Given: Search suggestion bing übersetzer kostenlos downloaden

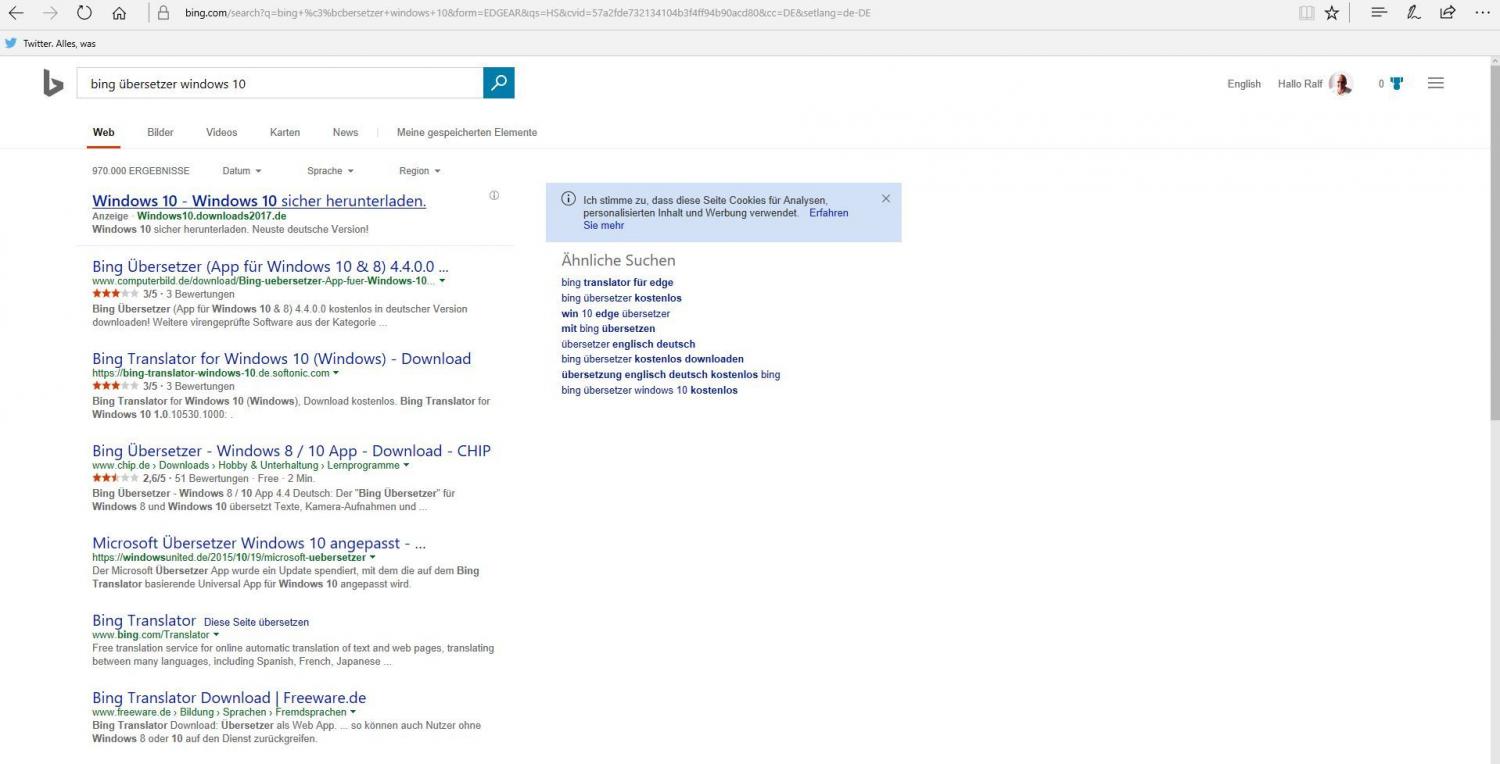Looking at the screenshot, I should [x=652, y=359].
